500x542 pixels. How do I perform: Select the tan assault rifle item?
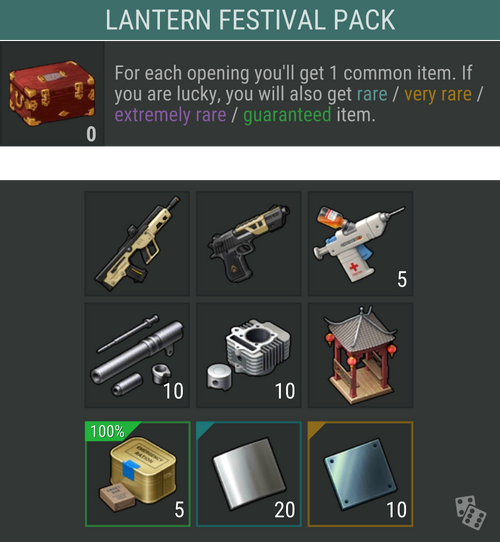click(x=137, y=244)
